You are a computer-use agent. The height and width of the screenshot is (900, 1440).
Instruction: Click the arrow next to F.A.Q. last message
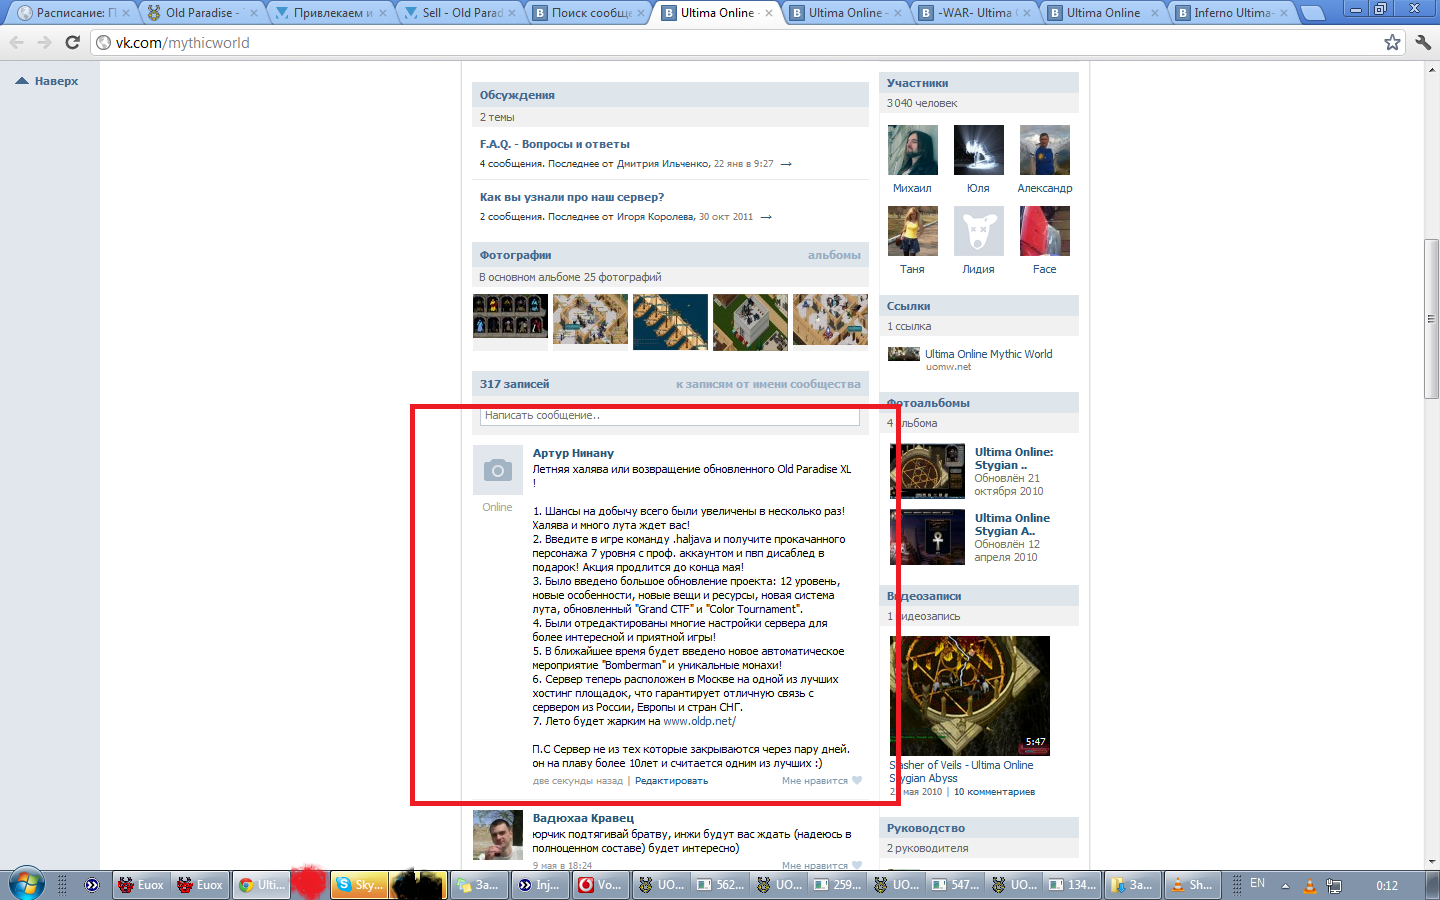click(x=786, y=164)
